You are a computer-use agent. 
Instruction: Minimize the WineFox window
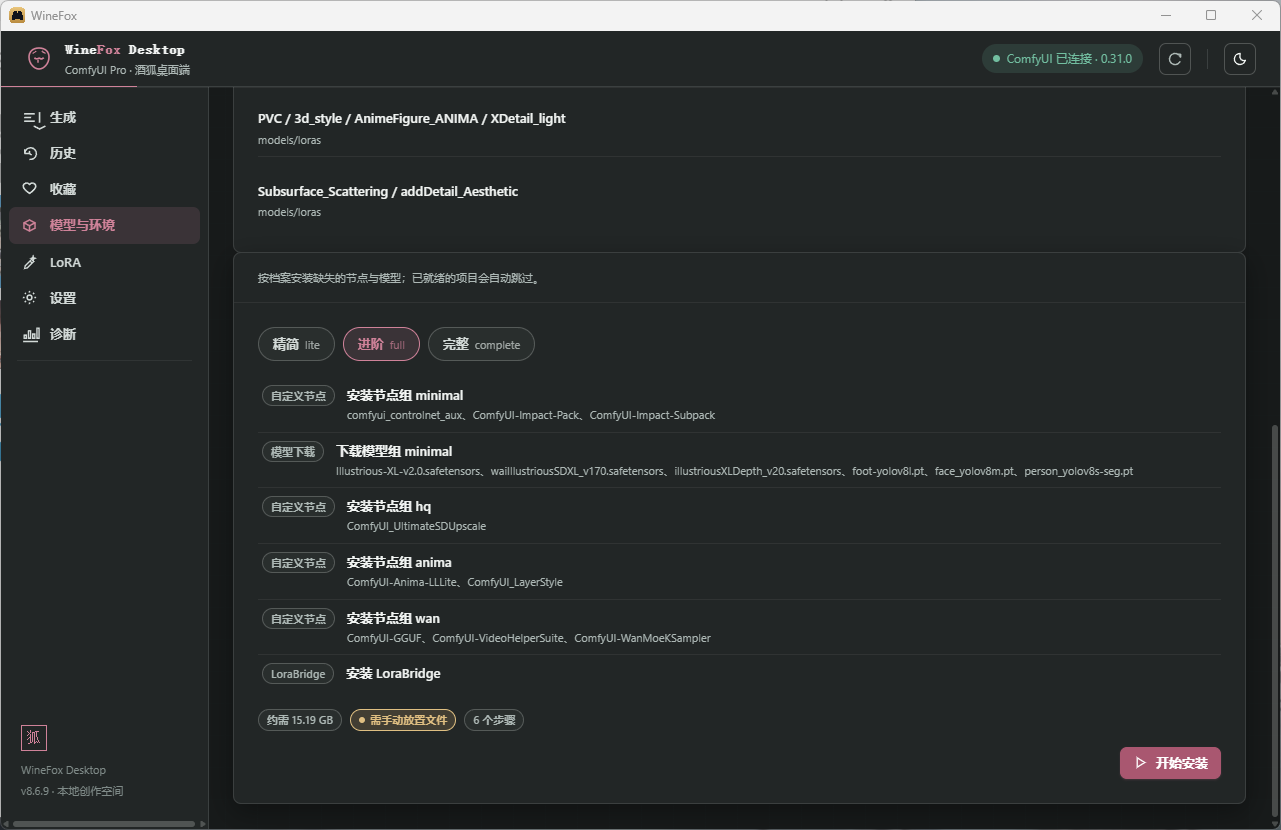tap(1165, 15)
